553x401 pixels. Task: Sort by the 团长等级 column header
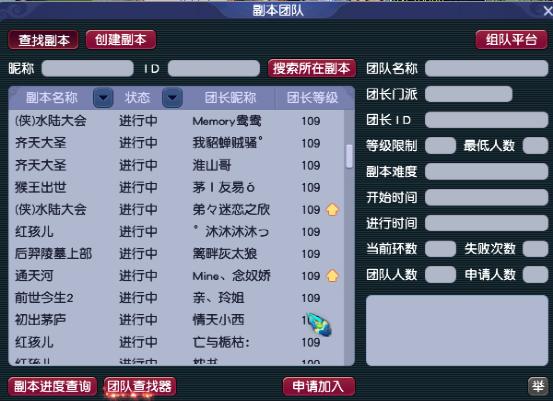click(312, 98)
